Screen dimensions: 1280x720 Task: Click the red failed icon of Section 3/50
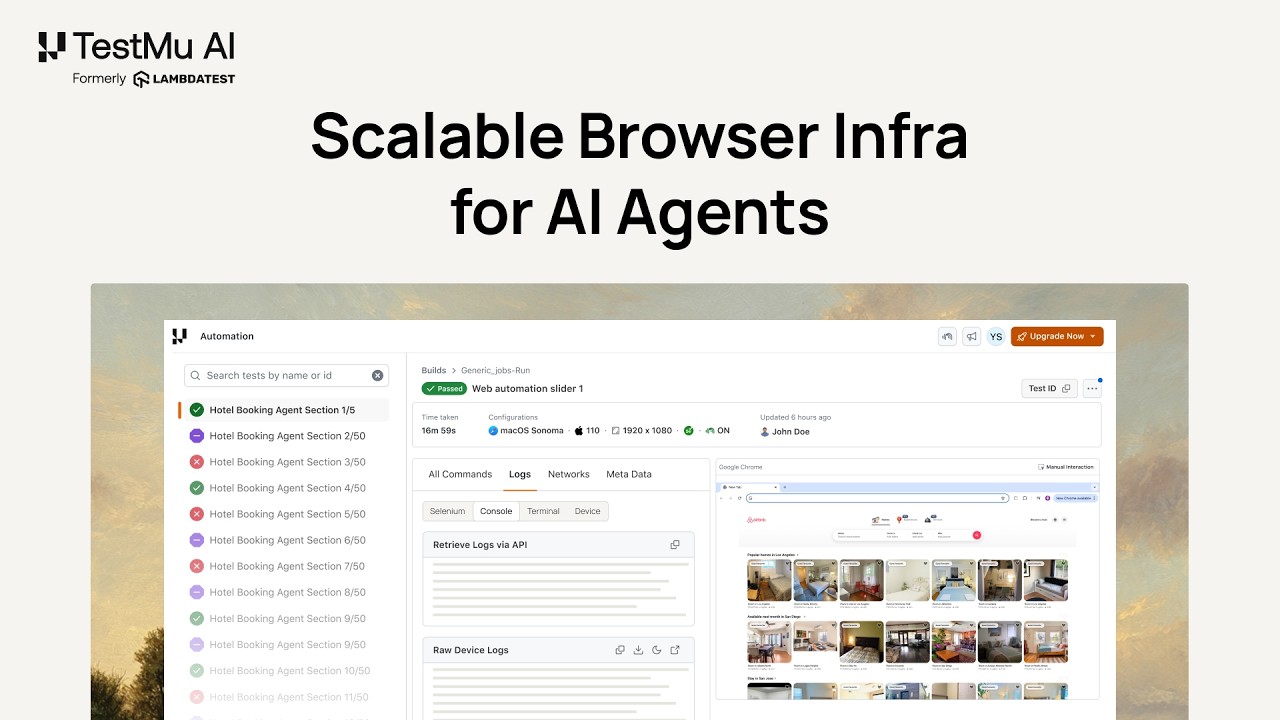pyautogui.click(x=197, y=462)
